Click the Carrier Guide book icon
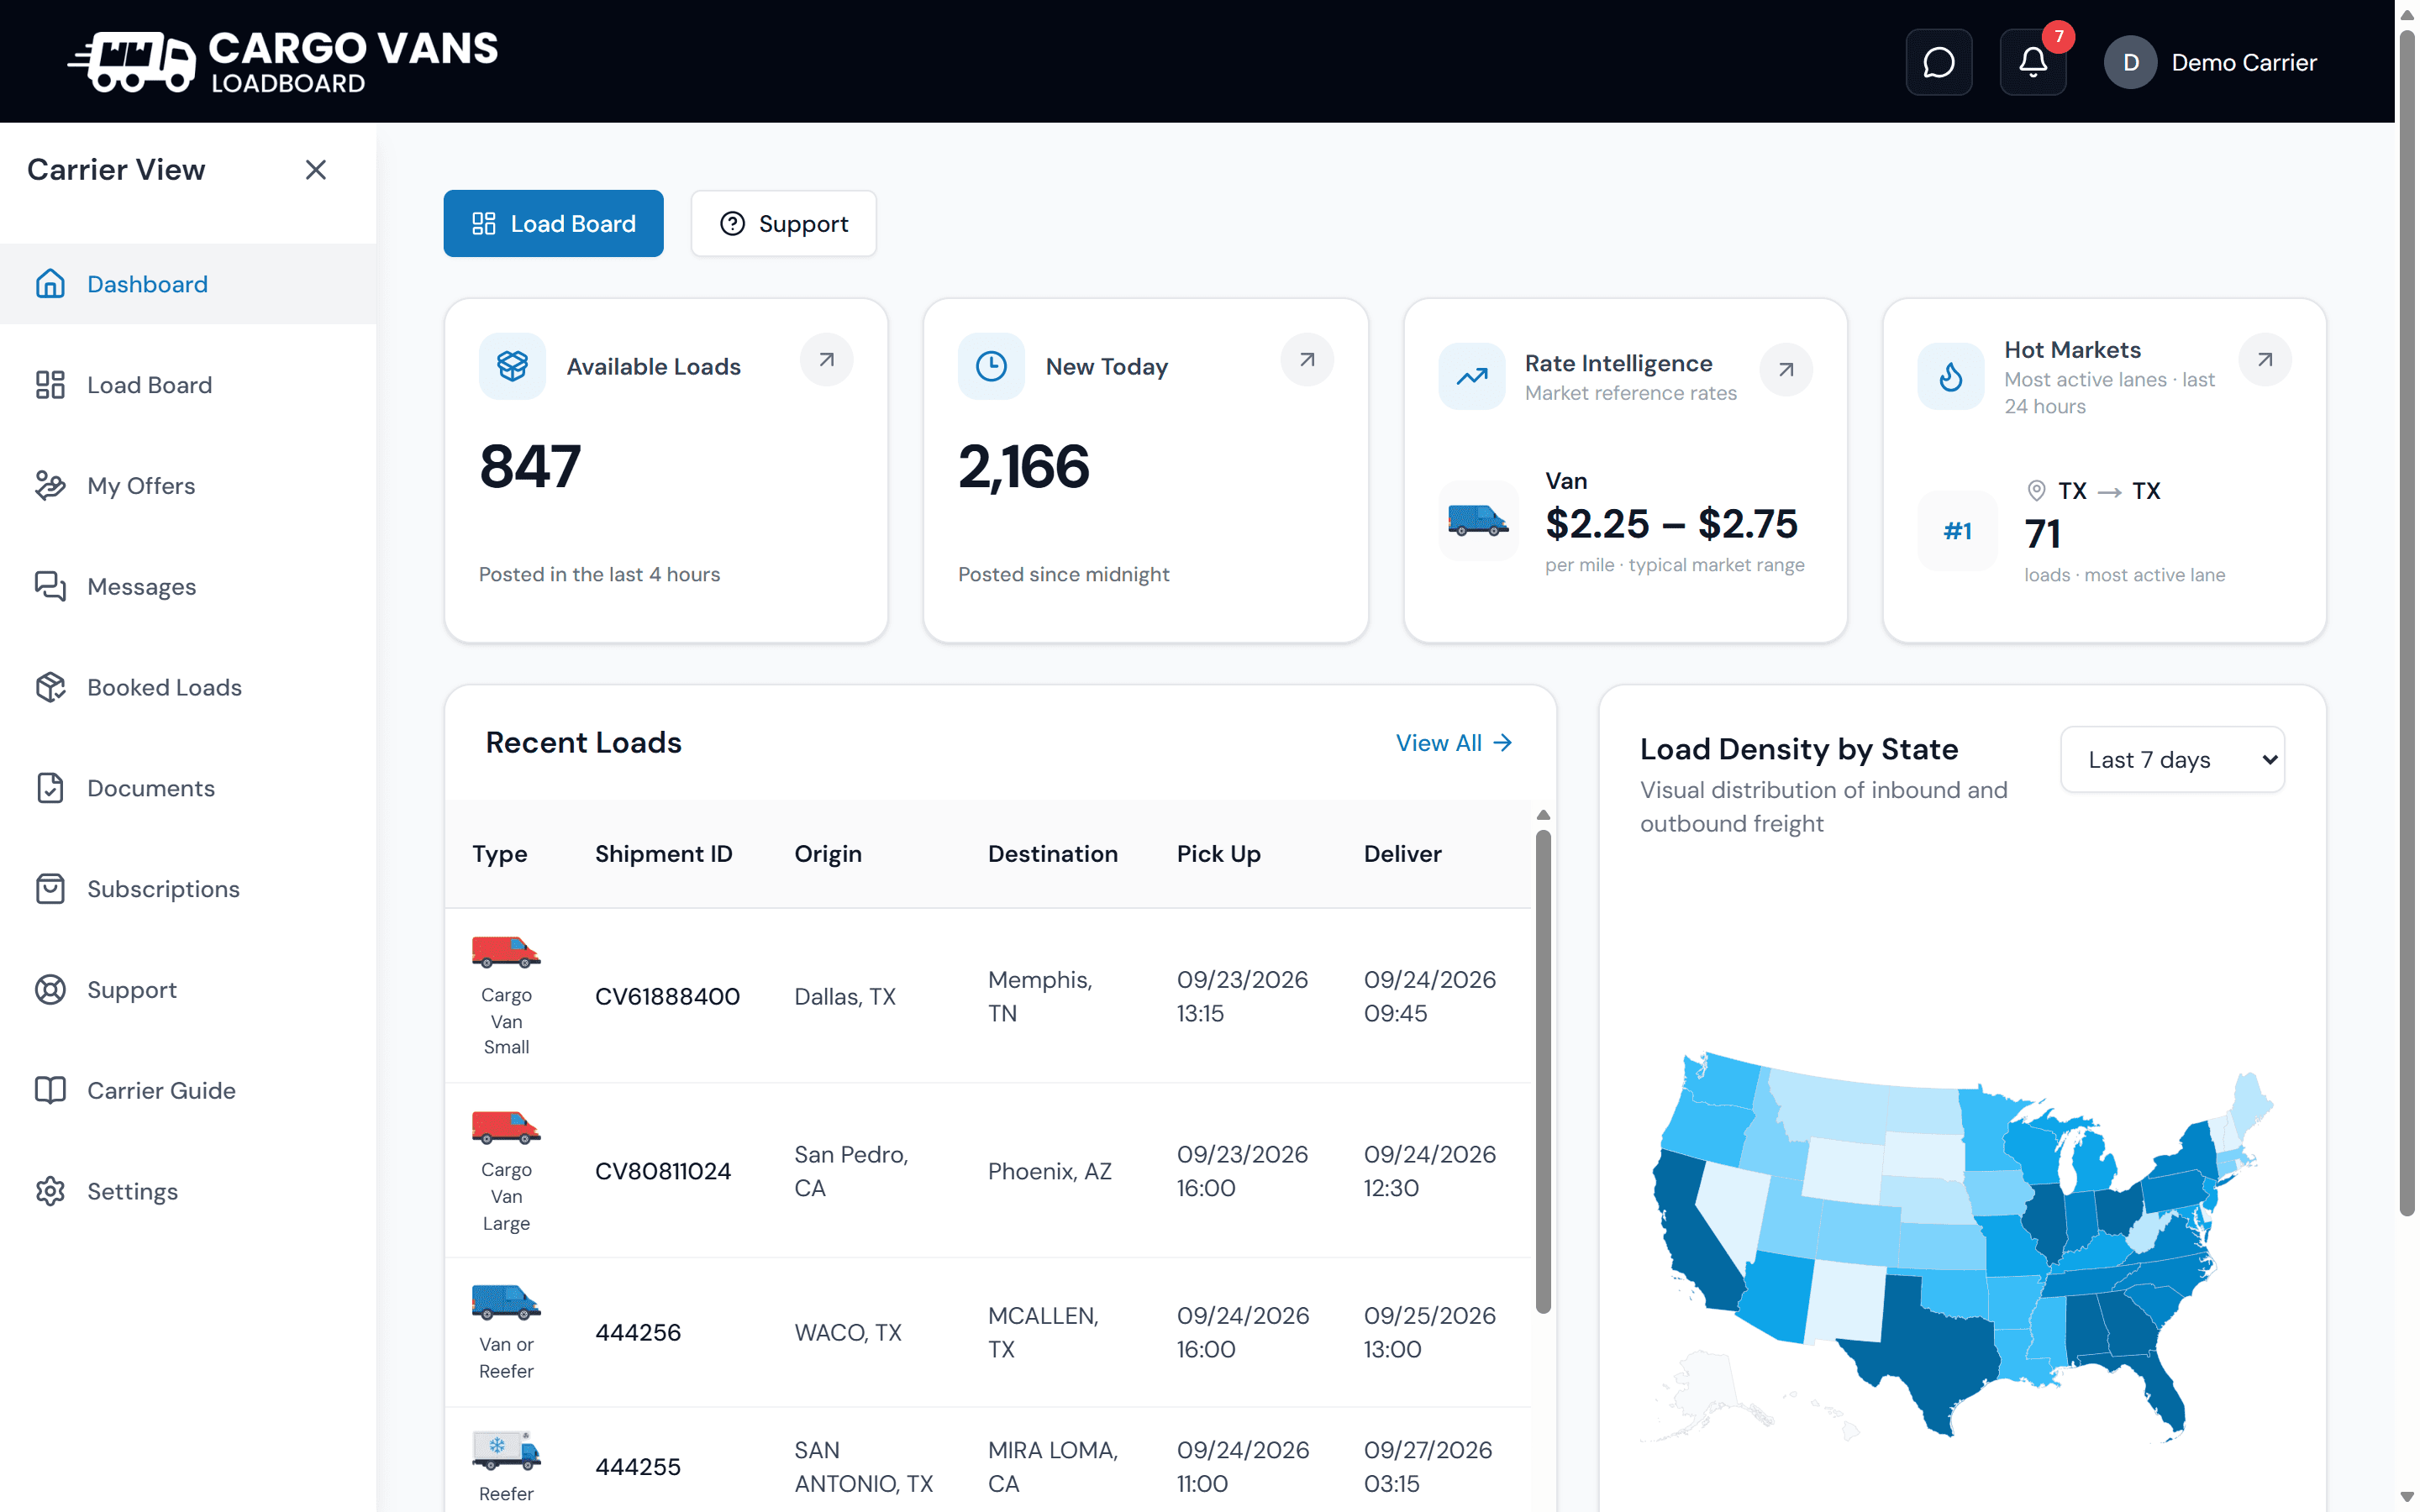This screenshot has height=1512, width=2420. click(50, 1090)
